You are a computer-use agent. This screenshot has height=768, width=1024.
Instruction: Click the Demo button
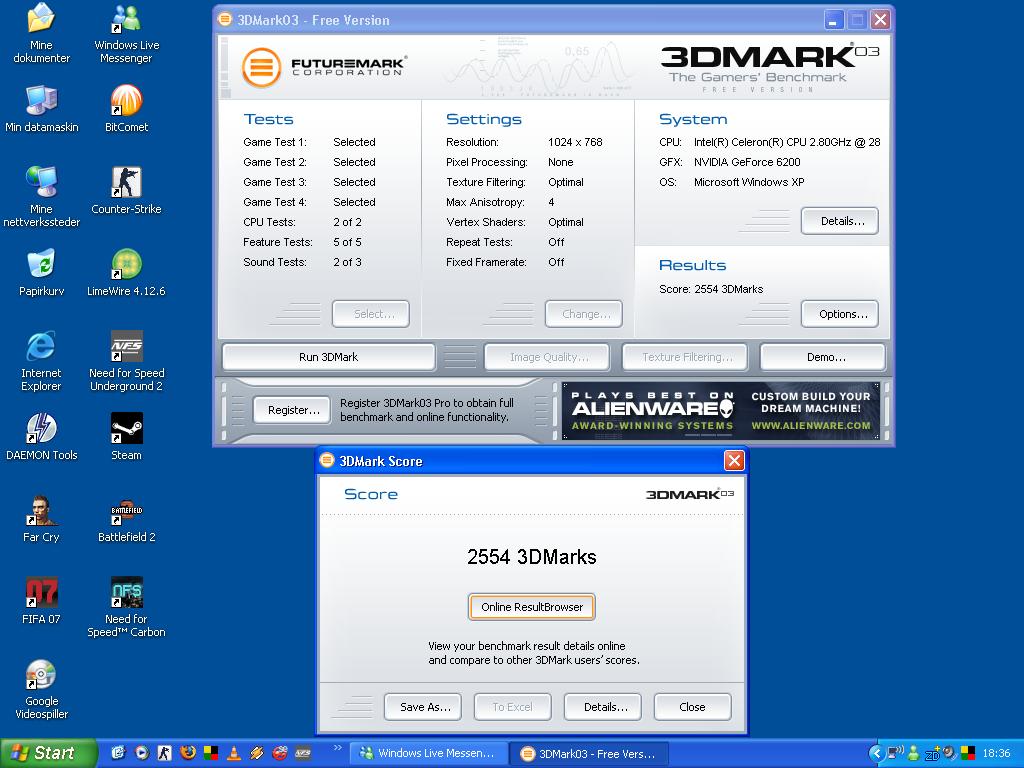pyautogui.click(x=823, y=357)
